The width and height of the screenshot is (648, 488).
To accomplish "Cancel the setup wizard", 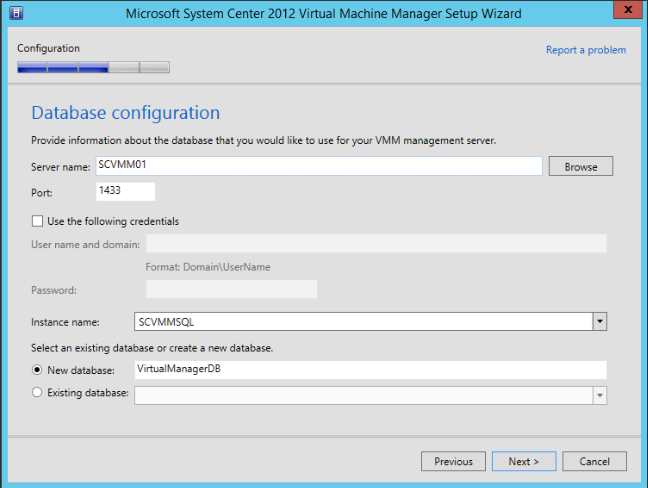I will 594,461.
